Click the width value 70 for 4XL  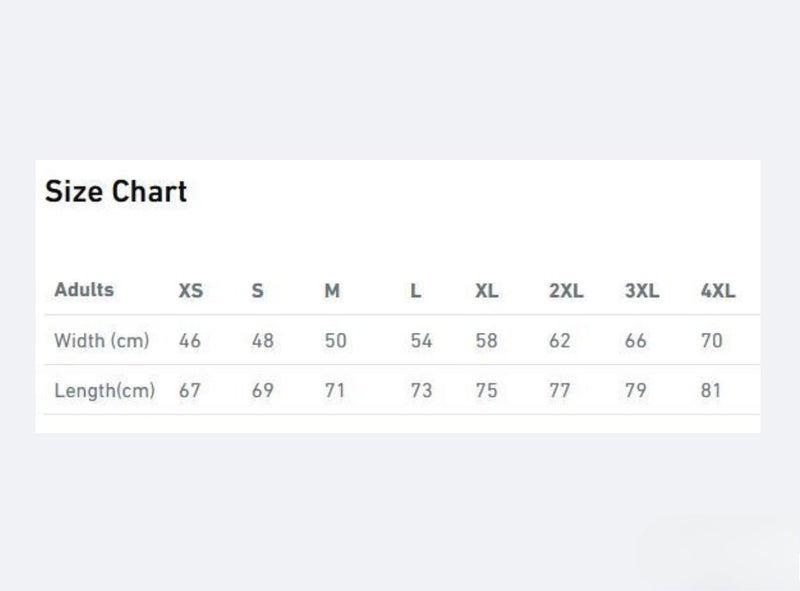click(x=712, y=341)
